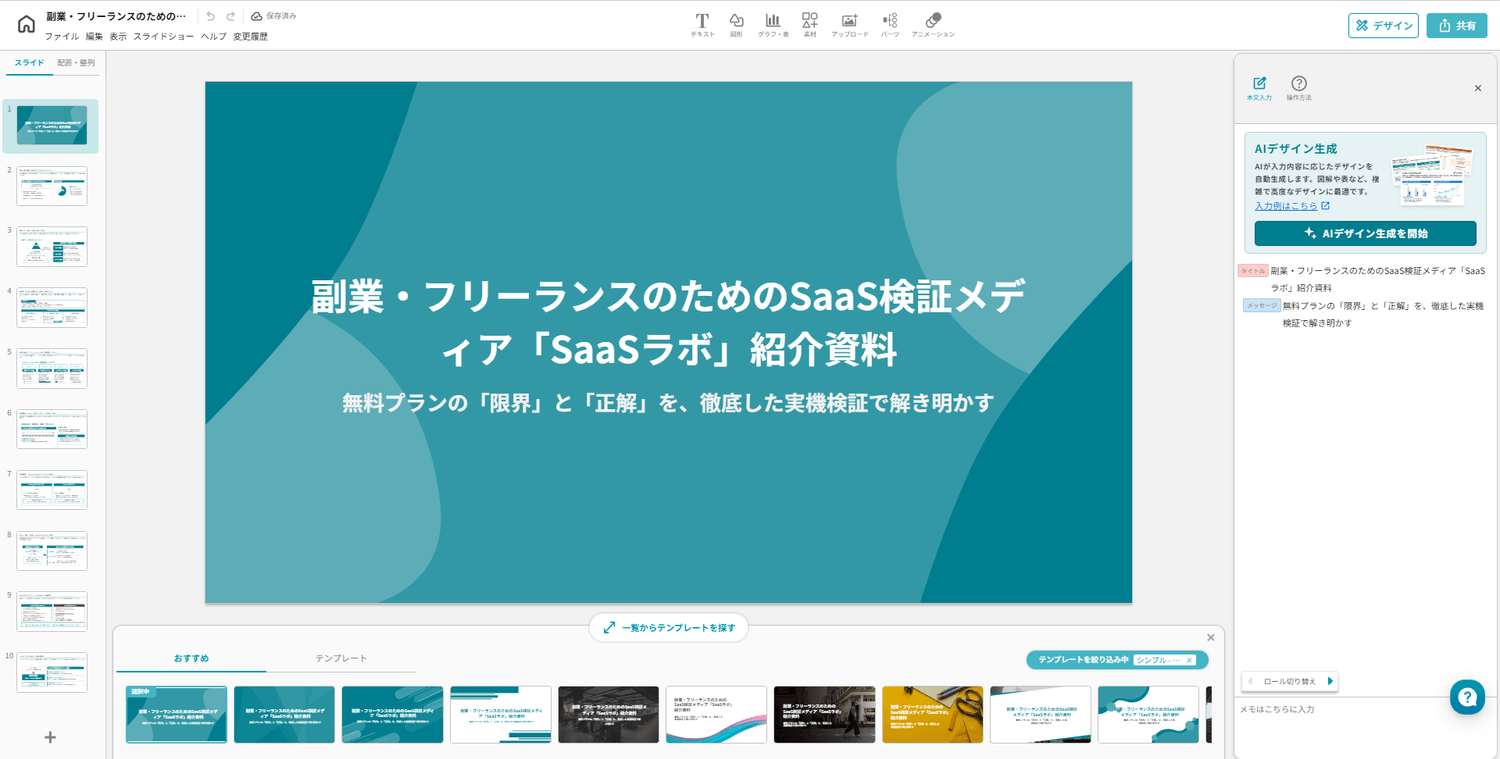Screen dimensions: 1500x759
Task: Select slide 8 thumbnail
Action: [52, 551]
